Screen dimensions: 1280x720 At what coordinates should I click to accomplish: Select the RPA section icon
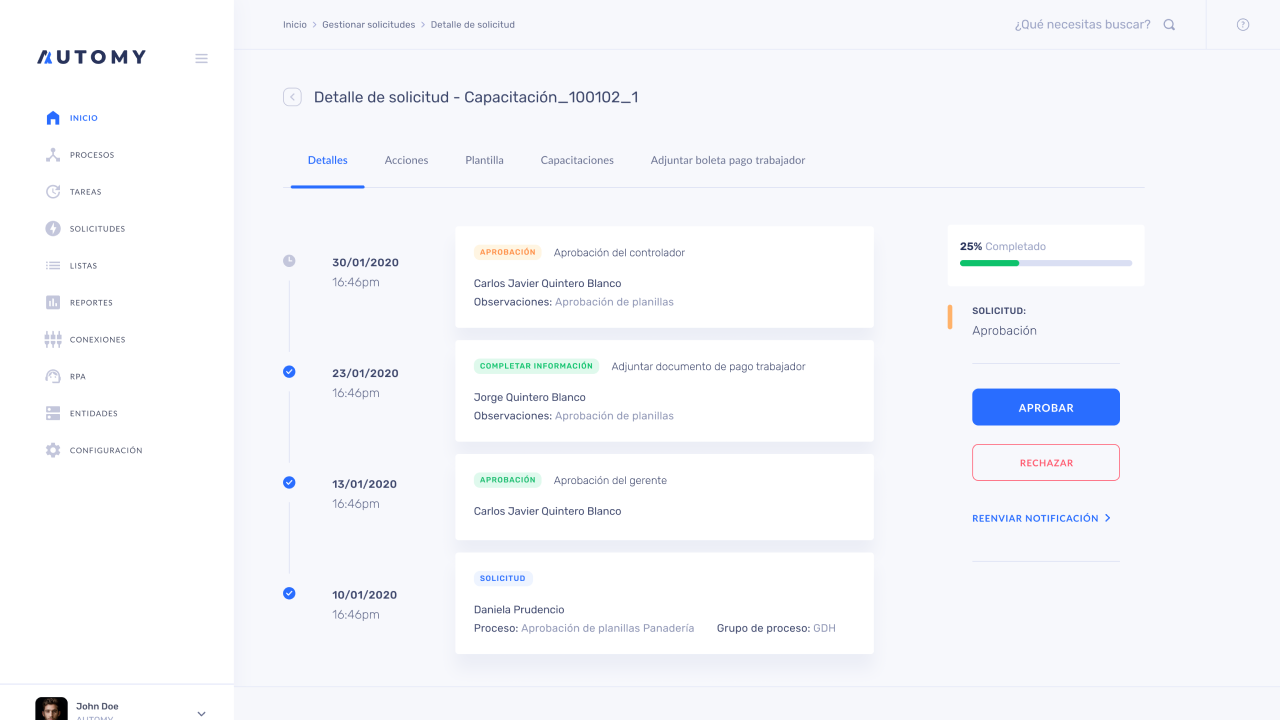(52, 376)
